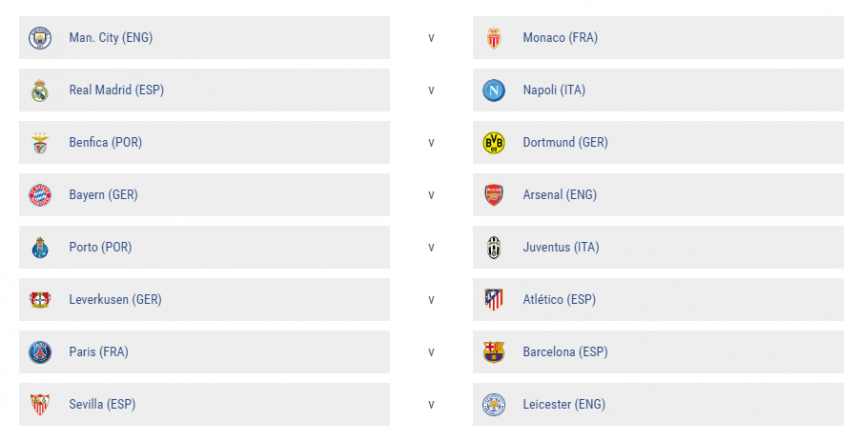860x441 pixels.
Task: Click the 'v' between Paris and Barcelona
Action: click(431, 352)
